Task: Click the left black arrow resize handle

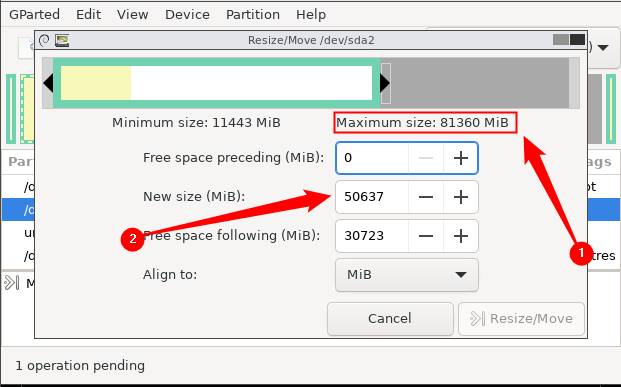Action: pyautogui.click(x=48, y=83)
